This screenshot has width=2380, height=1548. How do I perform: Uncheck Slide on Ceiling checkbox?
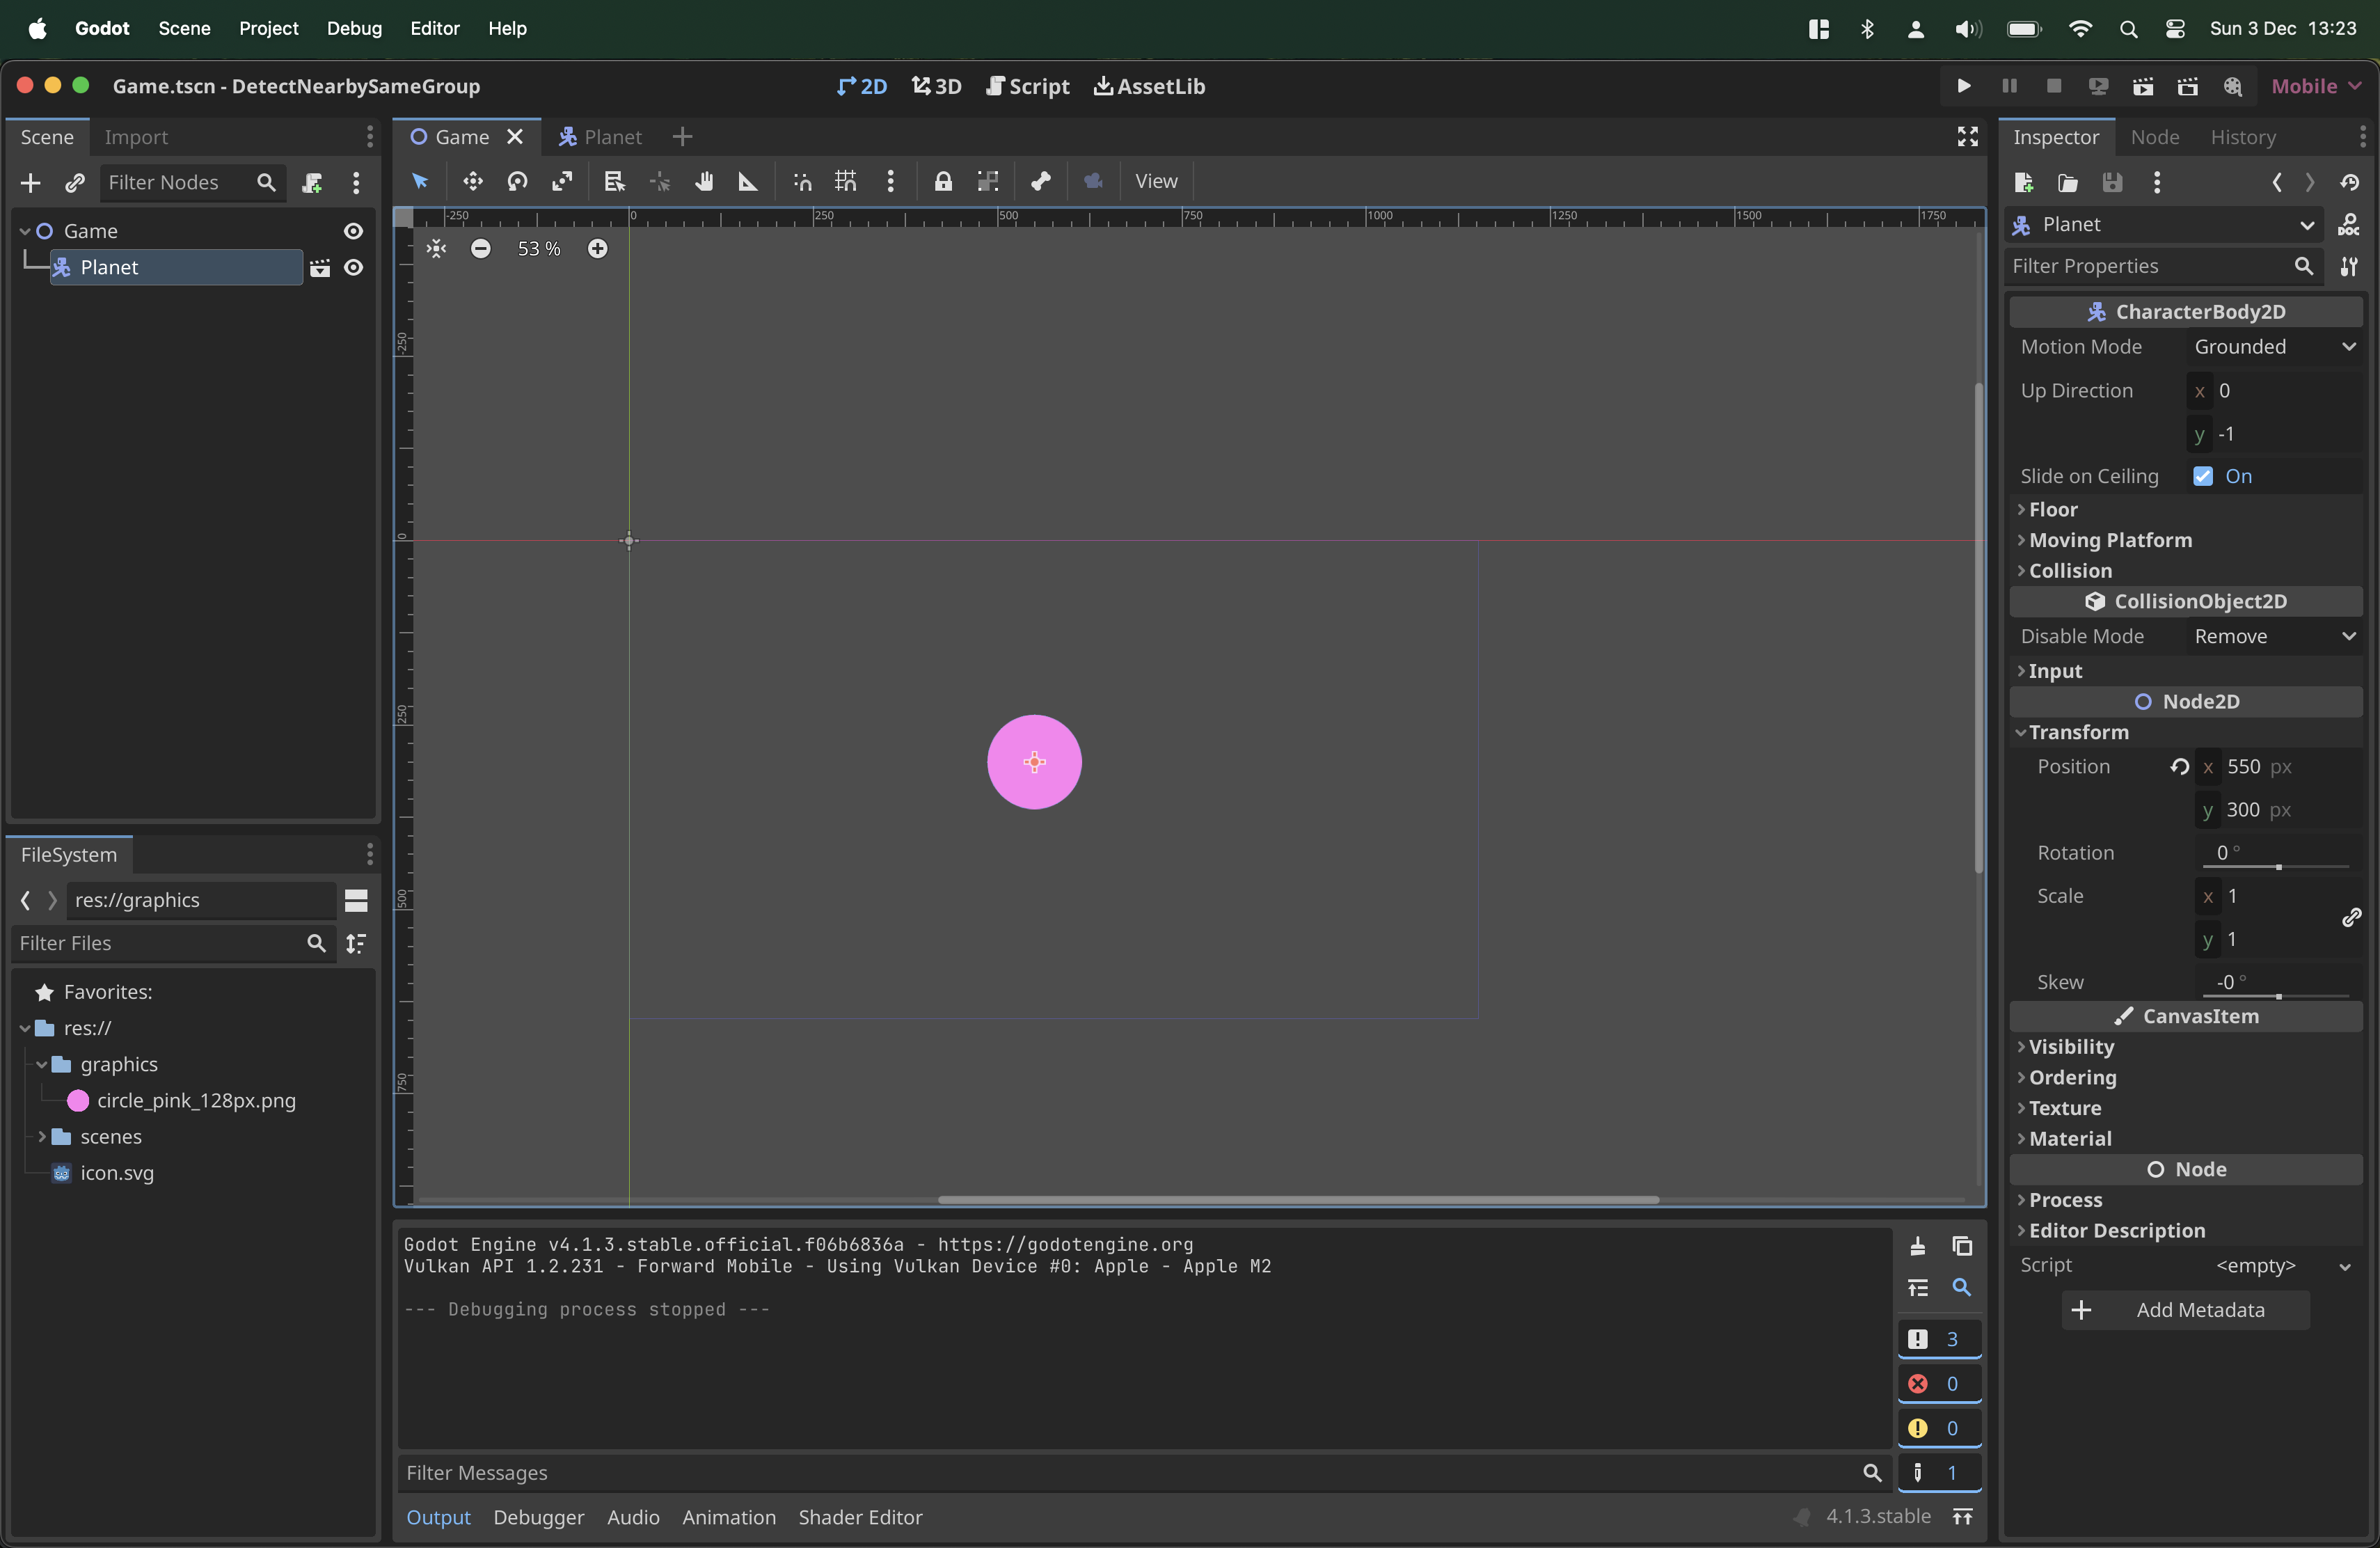pos(2203,476)
